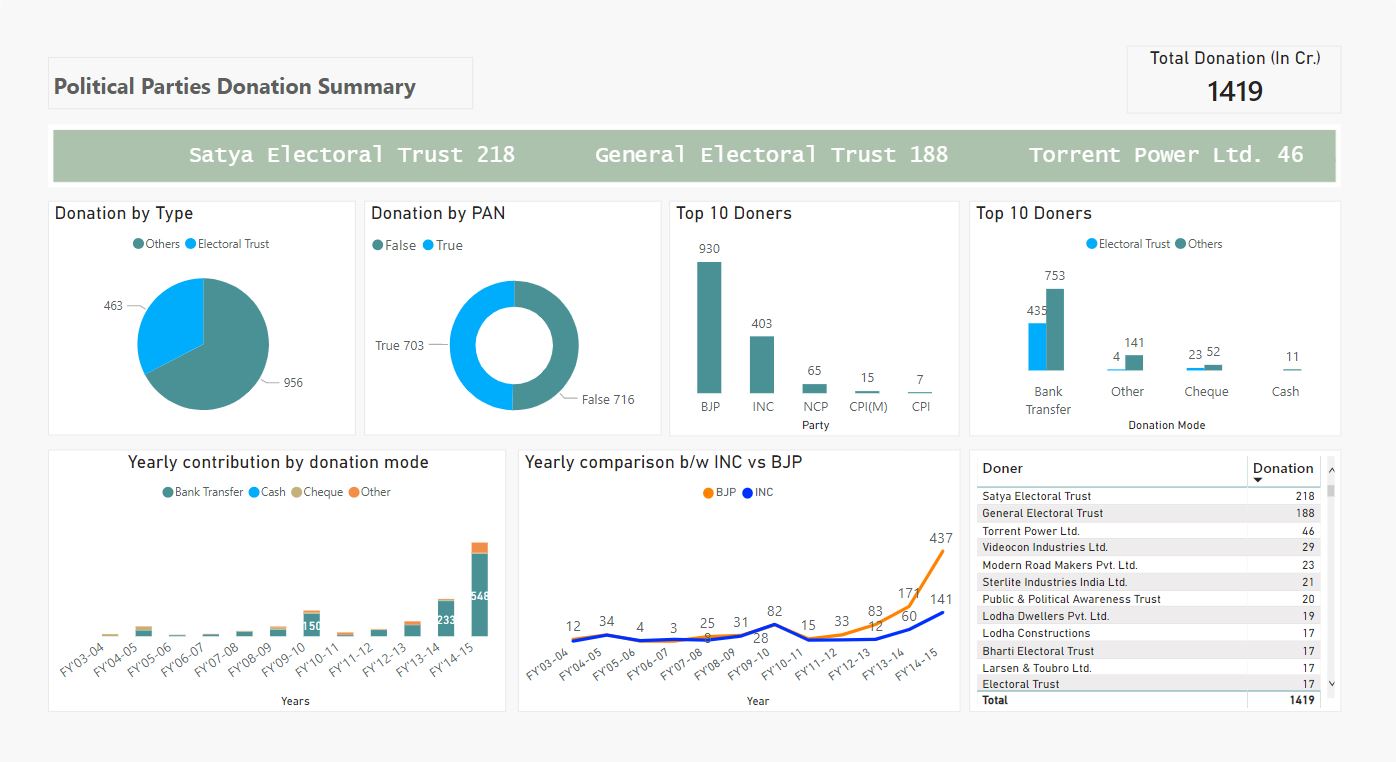The width and height of the screenshot is (1396, 762).
Task: Click Videocon Industries Ltd. in the table
Action: pyautogui.click(x=1045, y=547)
